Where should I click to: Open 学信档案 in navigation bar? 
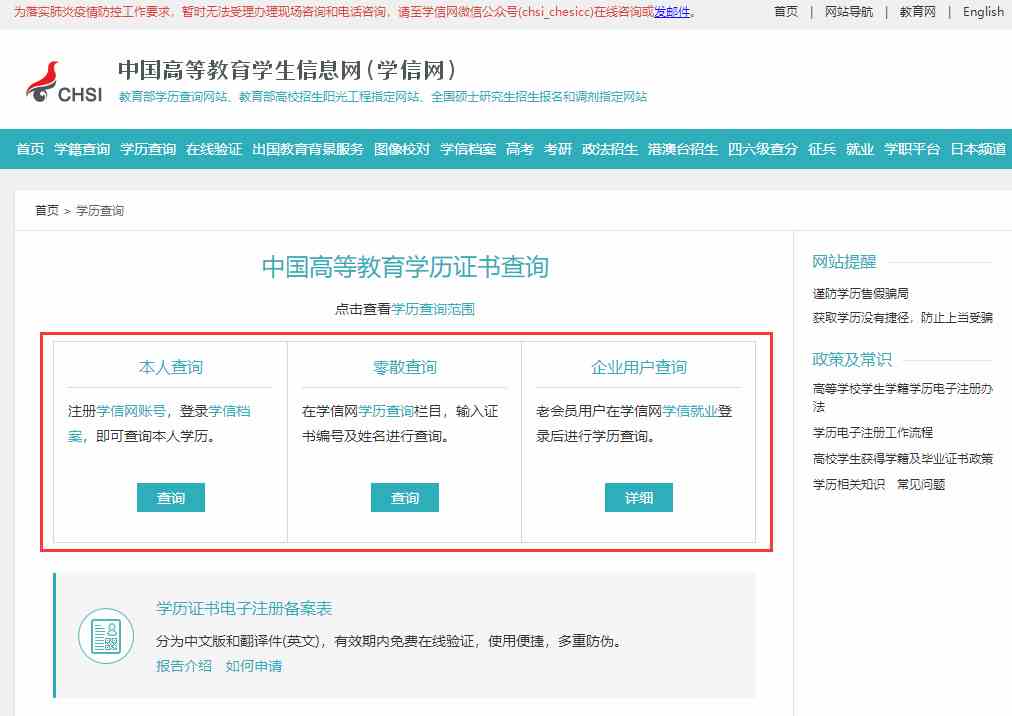click(468, 149)
